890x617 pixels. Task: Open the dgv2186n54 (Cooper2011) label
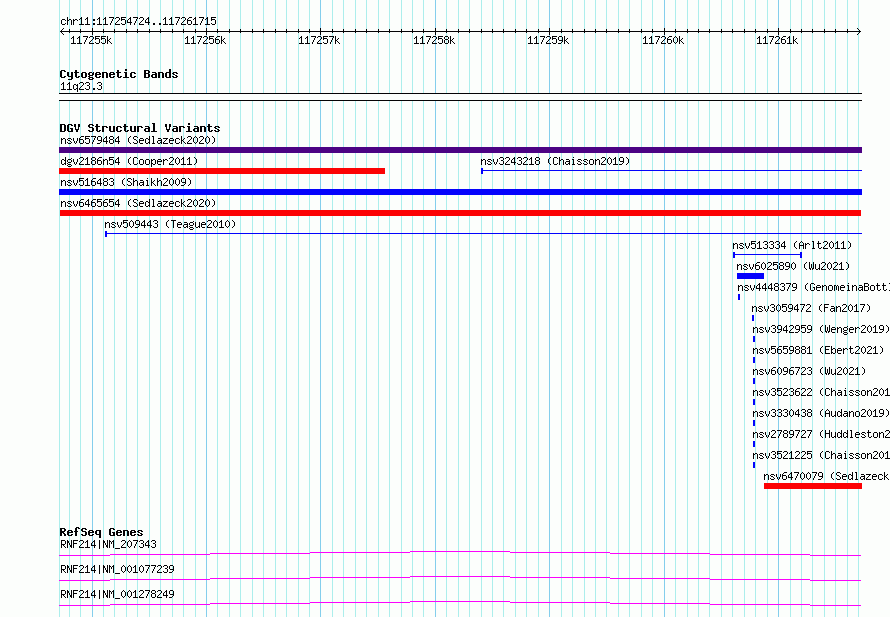point(129,161)
